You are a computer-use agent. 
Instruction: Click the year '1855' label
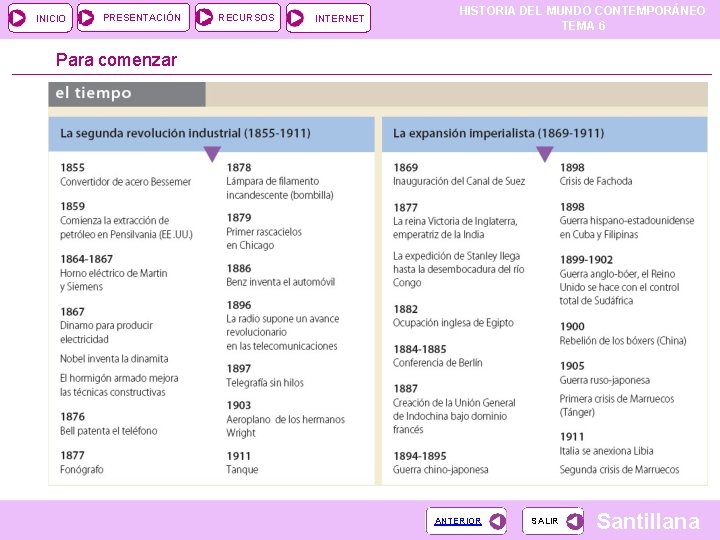coord(73,168)
